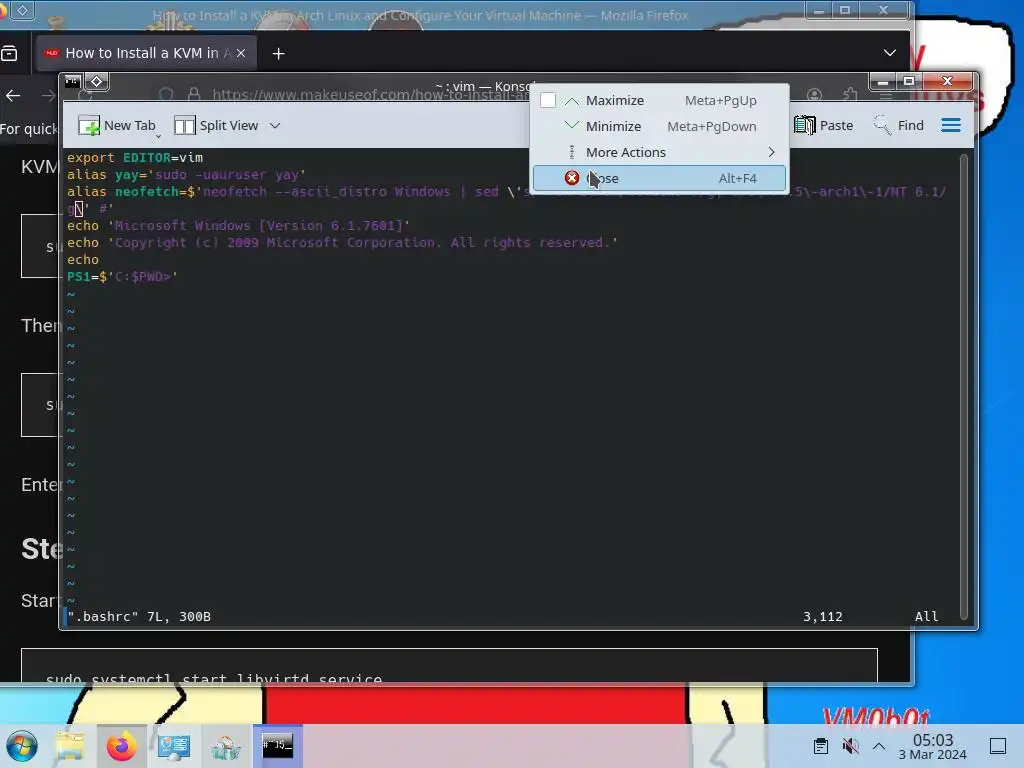Click the '3,112' cursor position indicator
The height and width of the screenshot is (768, 1024).
[x=823, y=616]
